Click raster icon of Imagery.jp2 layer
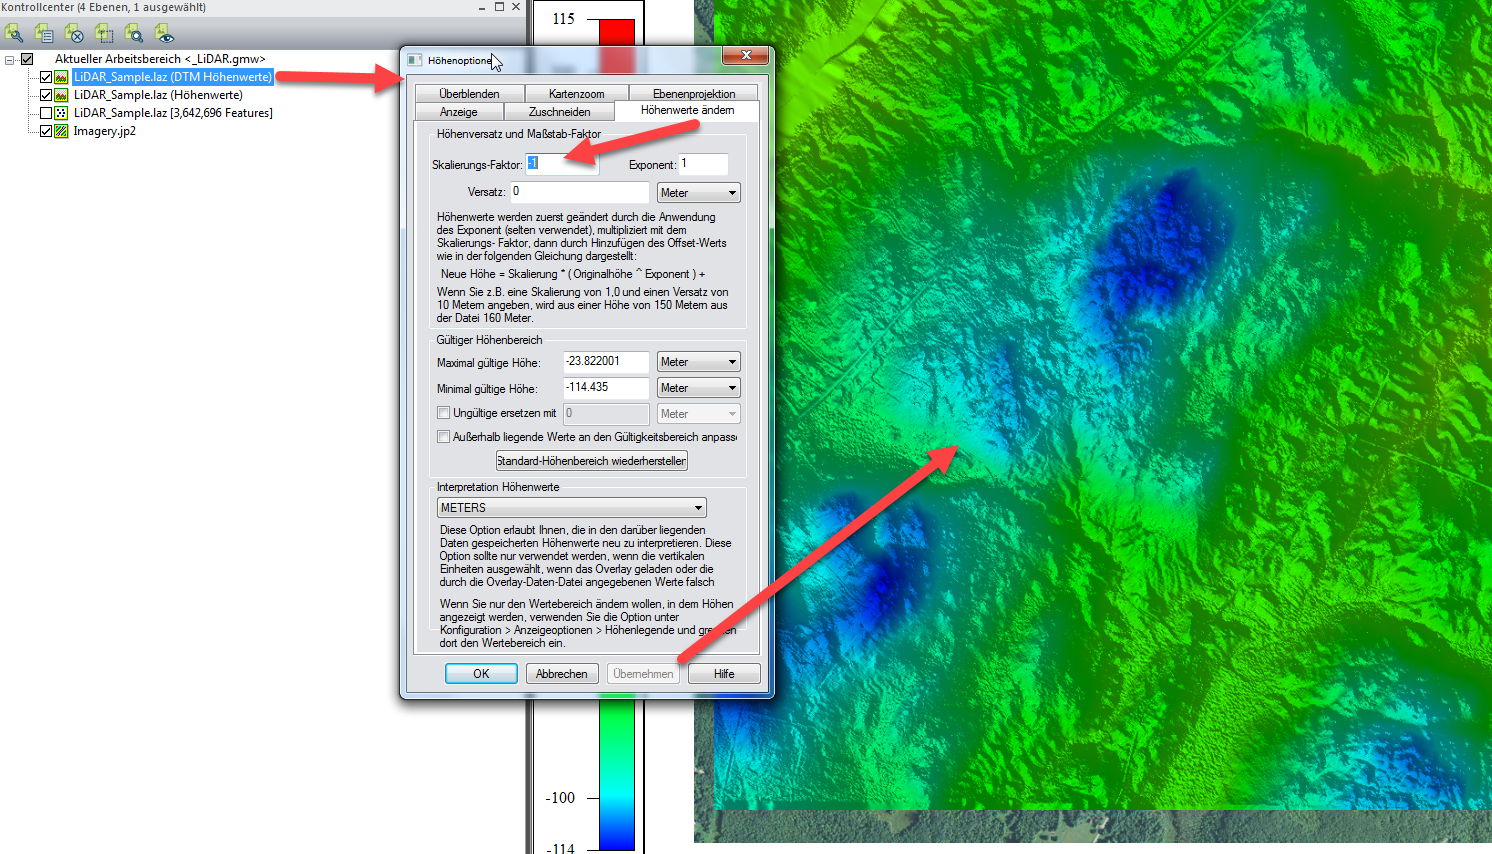This screenshot has height=854, width=1492. 61,131
